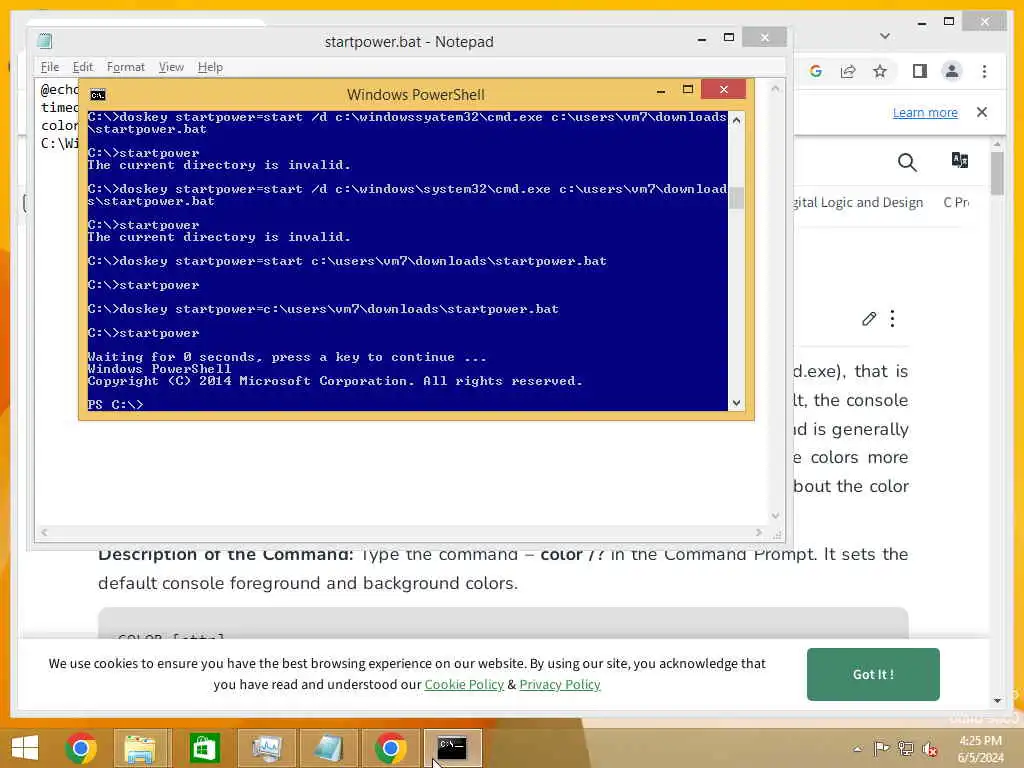Open the muted volume tray icon

pos(930,749)
